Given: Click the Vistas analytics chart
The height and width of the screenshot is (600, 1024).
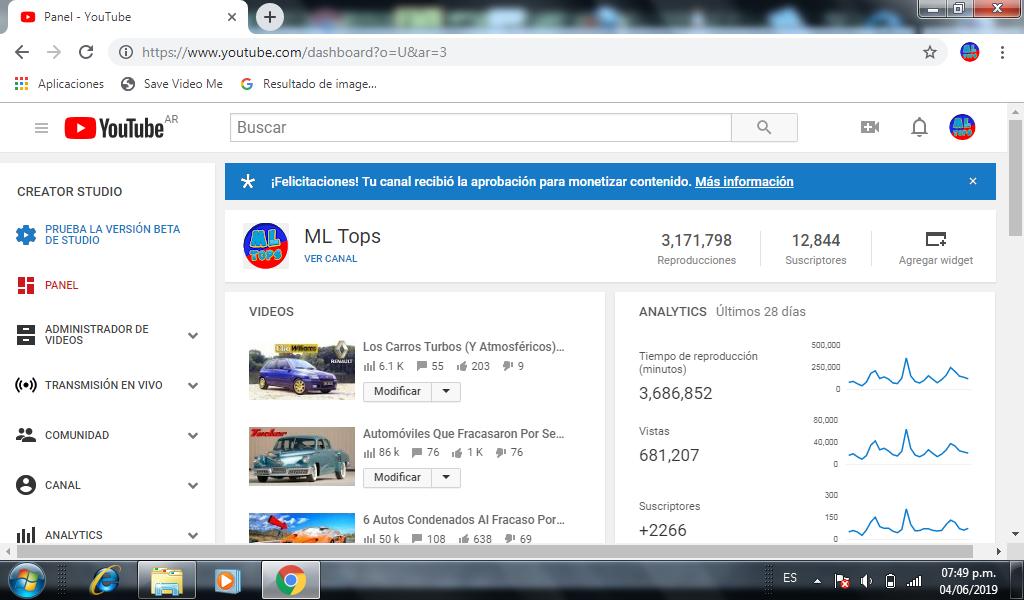Looking at the screenshot, I should (x=908, y=445).
